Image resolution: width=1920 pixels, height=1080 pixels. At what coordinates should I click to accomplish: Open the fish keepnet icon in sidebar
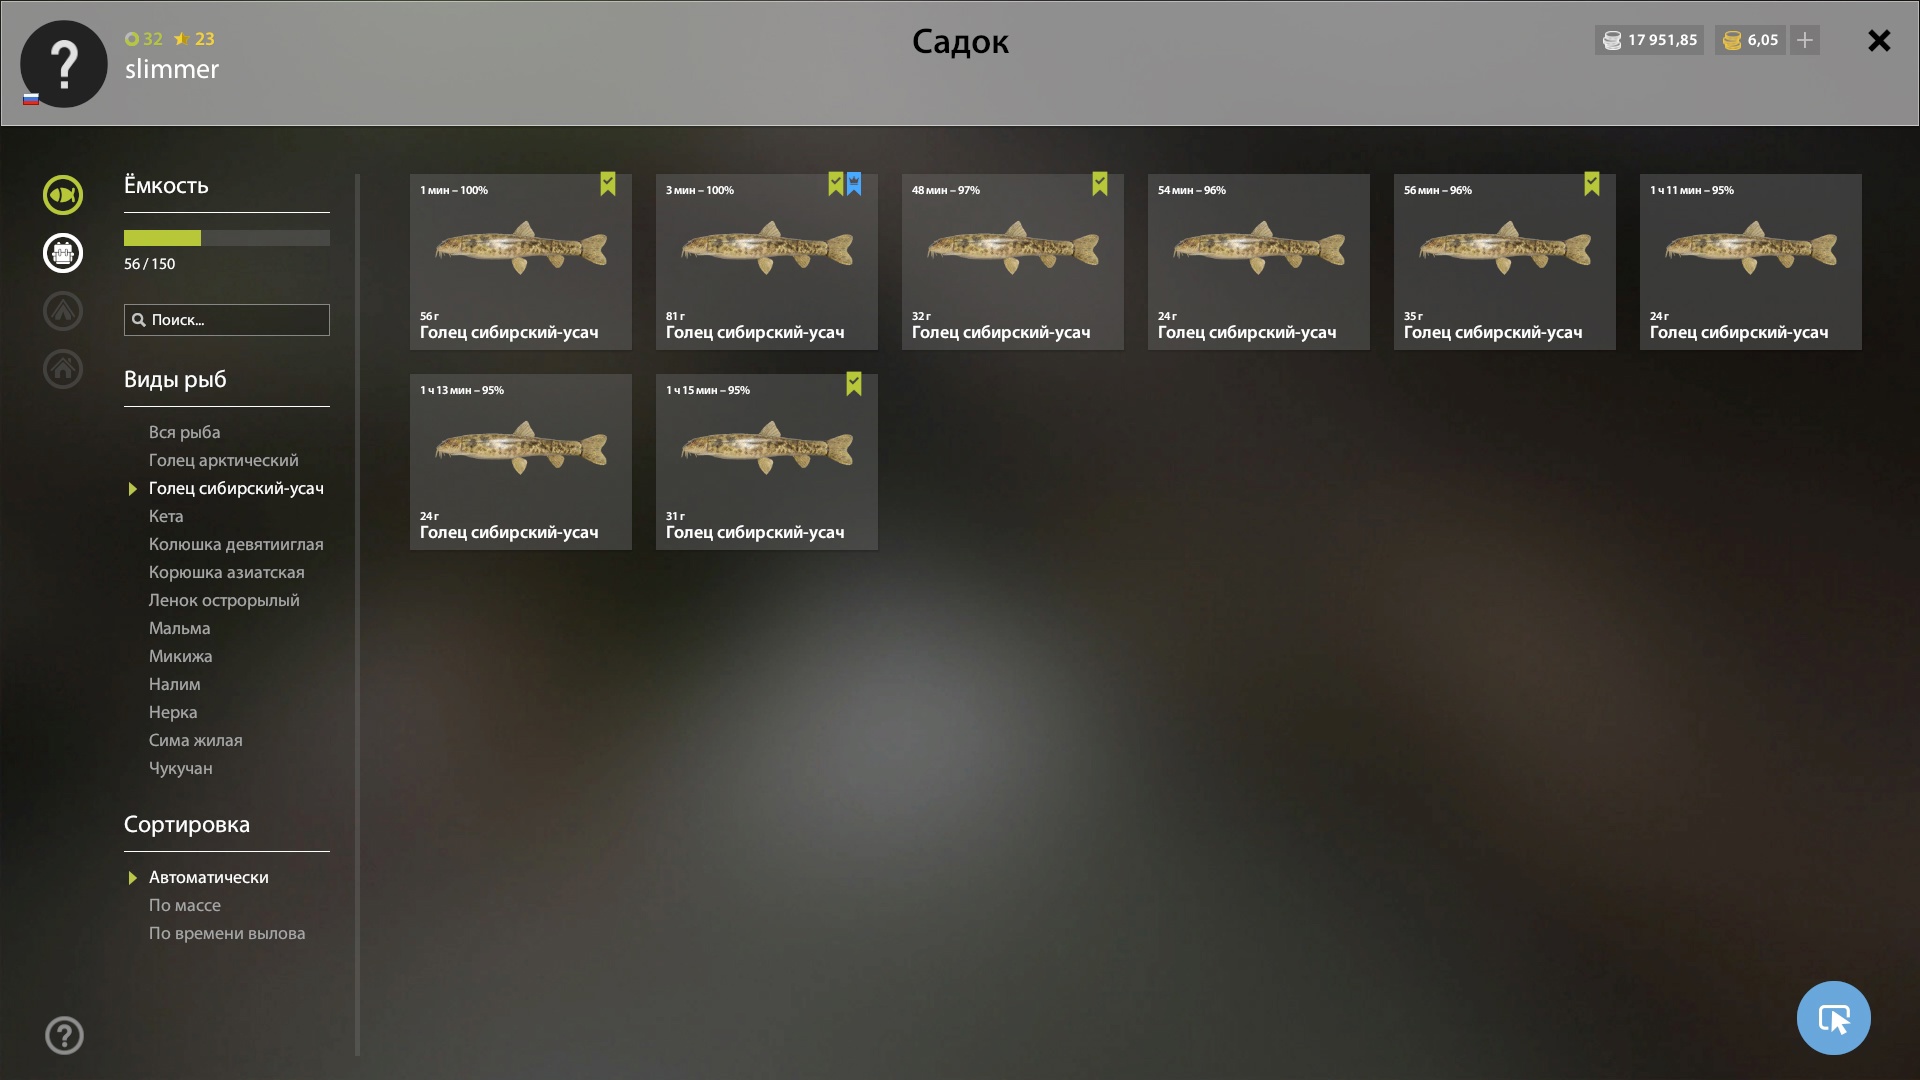pyautogui.click(x=62, y=195)
